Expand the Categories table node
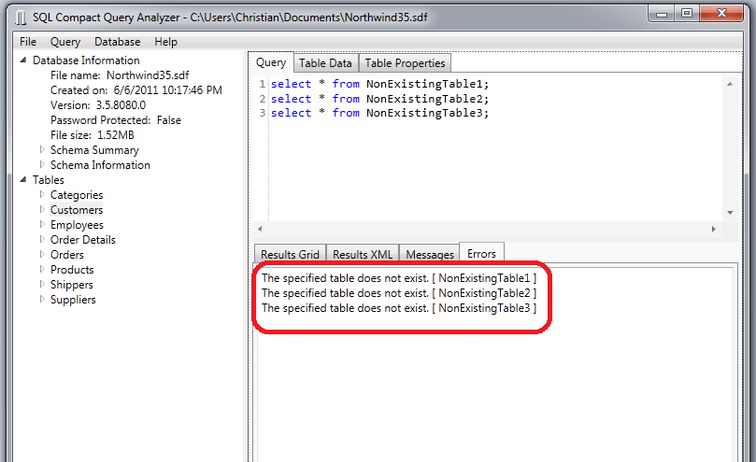This screenshot has width=756, height=462. coord(41,195)
